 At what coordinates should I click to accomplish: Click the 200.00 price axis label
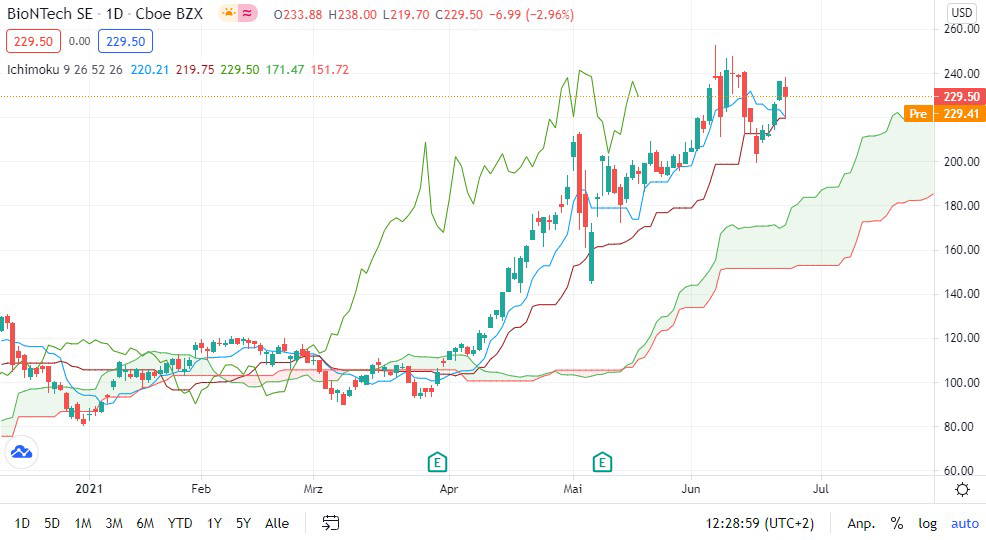(961, 162)
